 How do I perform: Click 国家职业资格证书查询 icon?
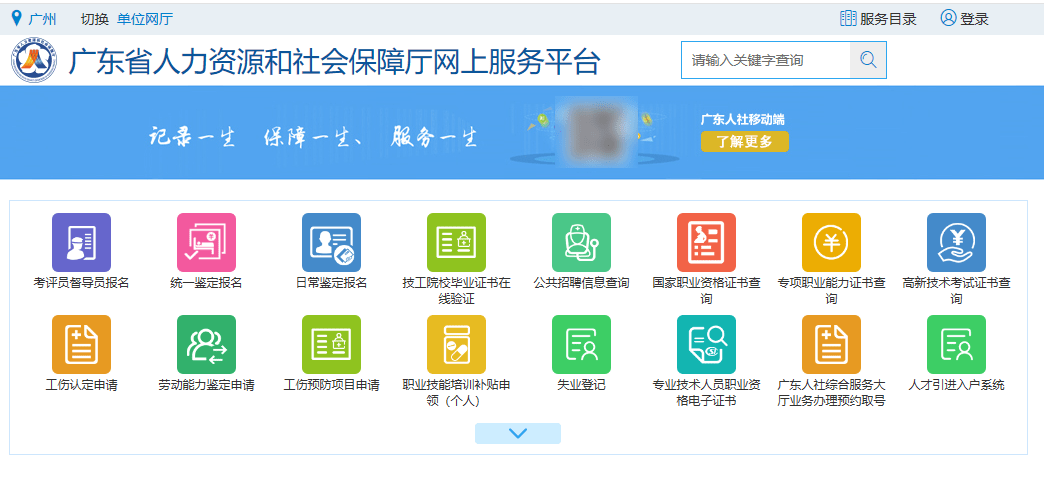[x=706, y=243]
